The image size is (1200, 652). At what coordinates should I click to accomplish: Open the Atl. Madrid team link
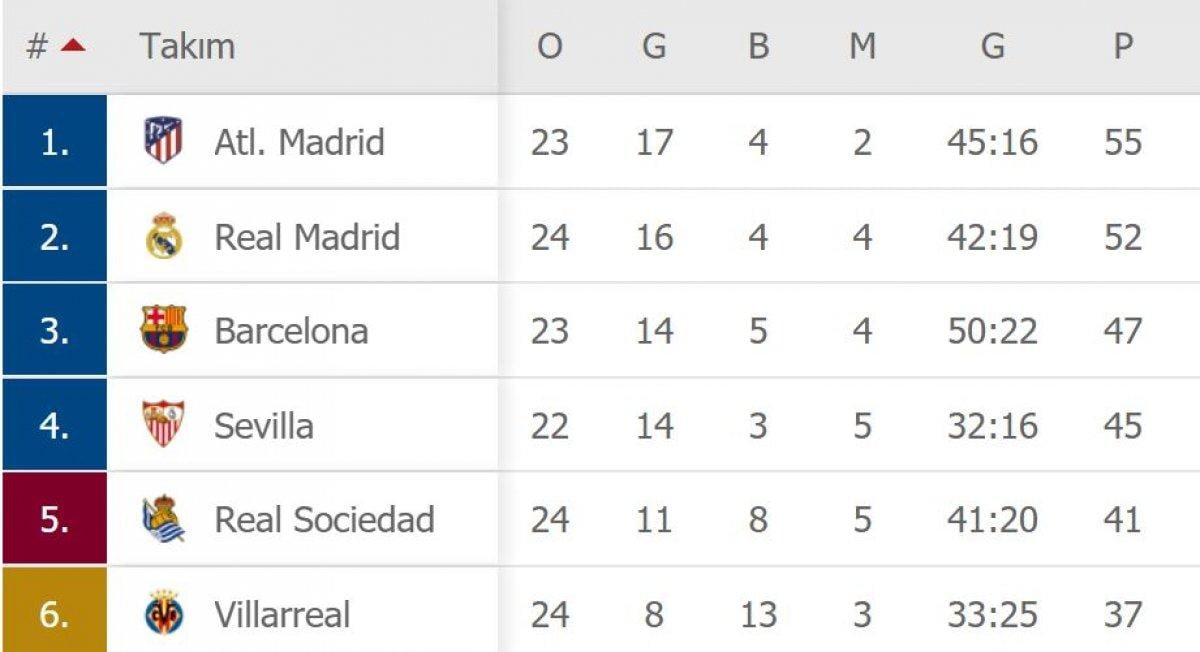tap(299, 142)
